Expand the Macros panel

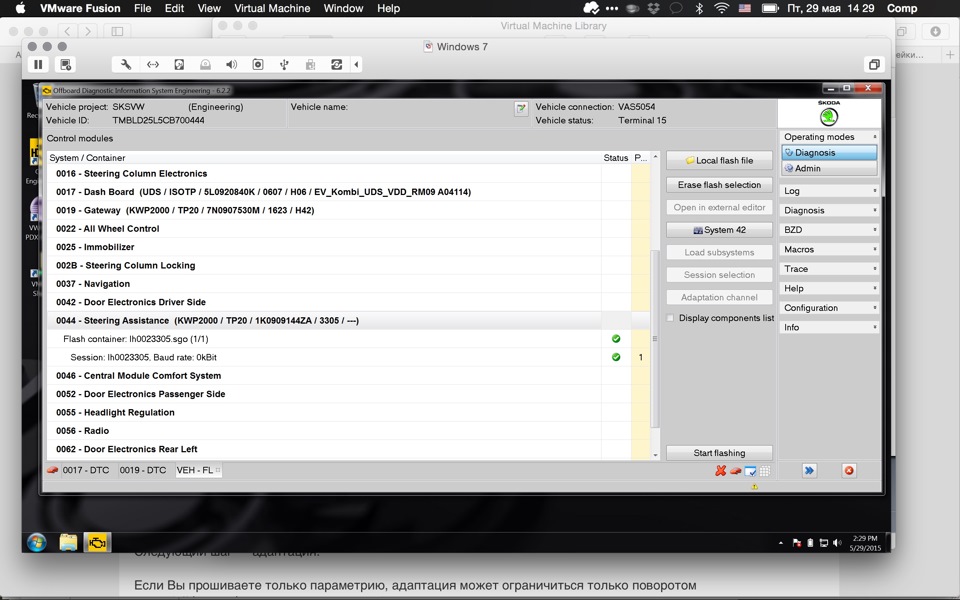[830, 249]
